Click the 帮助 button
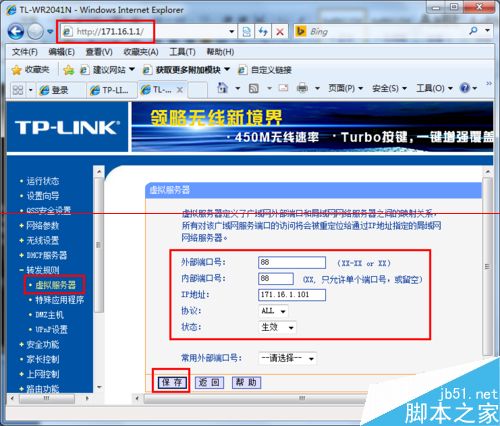The width and height of the screenshot is (500, 426). pyautogui.click(x=246, y=382)
